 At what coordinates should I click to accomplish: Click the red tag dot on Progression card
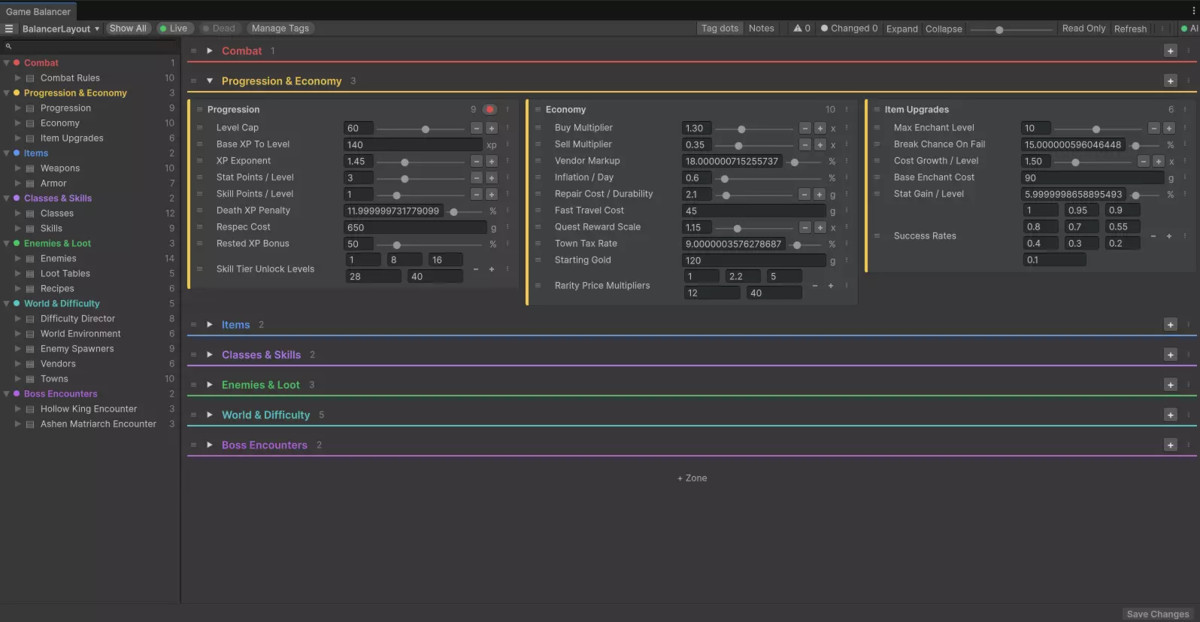pos(490,110)
